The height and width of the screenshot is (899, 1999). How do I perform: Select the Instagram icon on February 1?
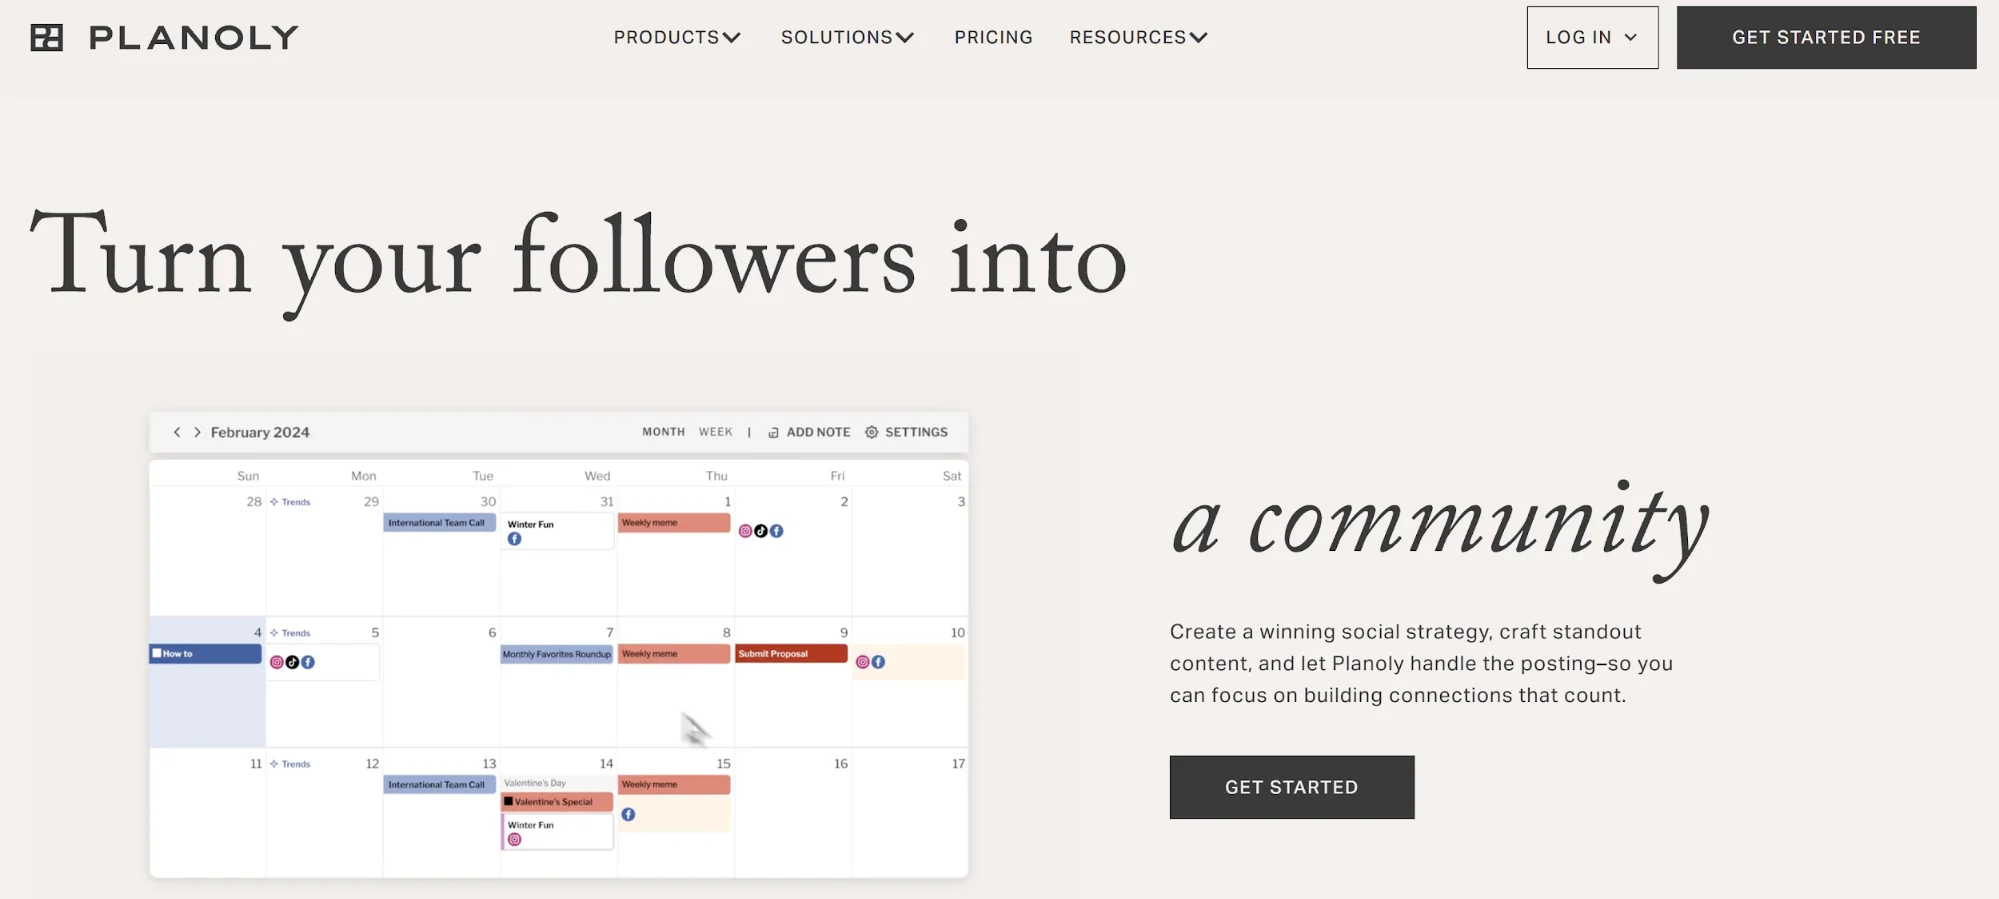746,531
